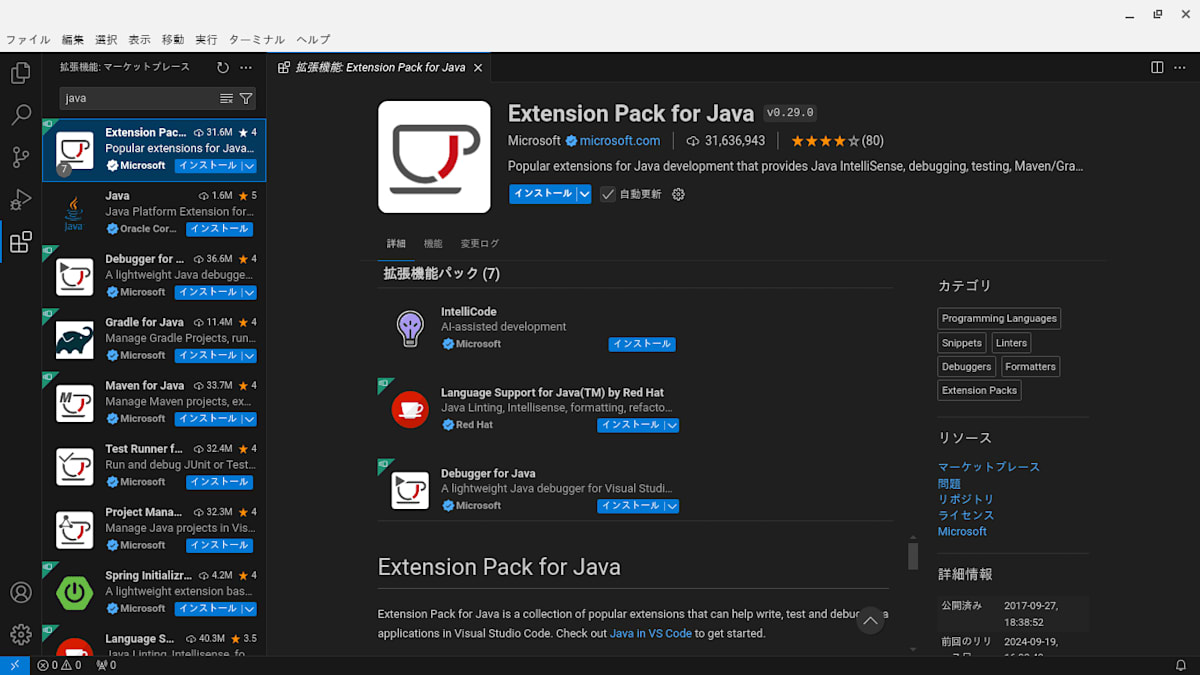Open the リポジトリ resource link
The height and width of the screenshot is (675, 1200).
point(966,499)
